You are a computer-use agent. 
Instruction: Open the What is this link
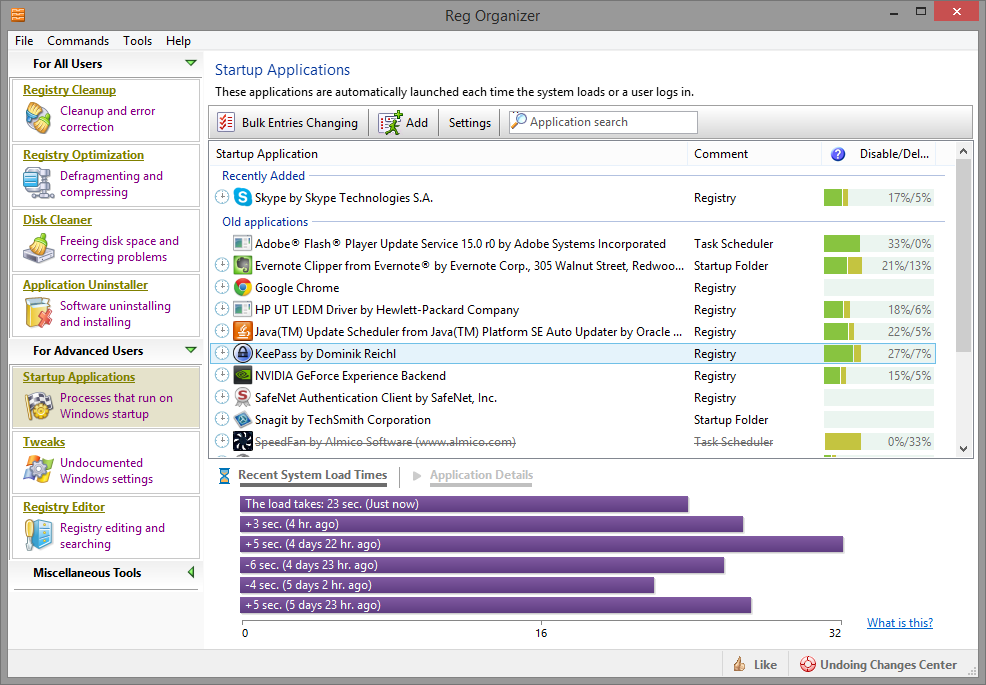point(899,622)
